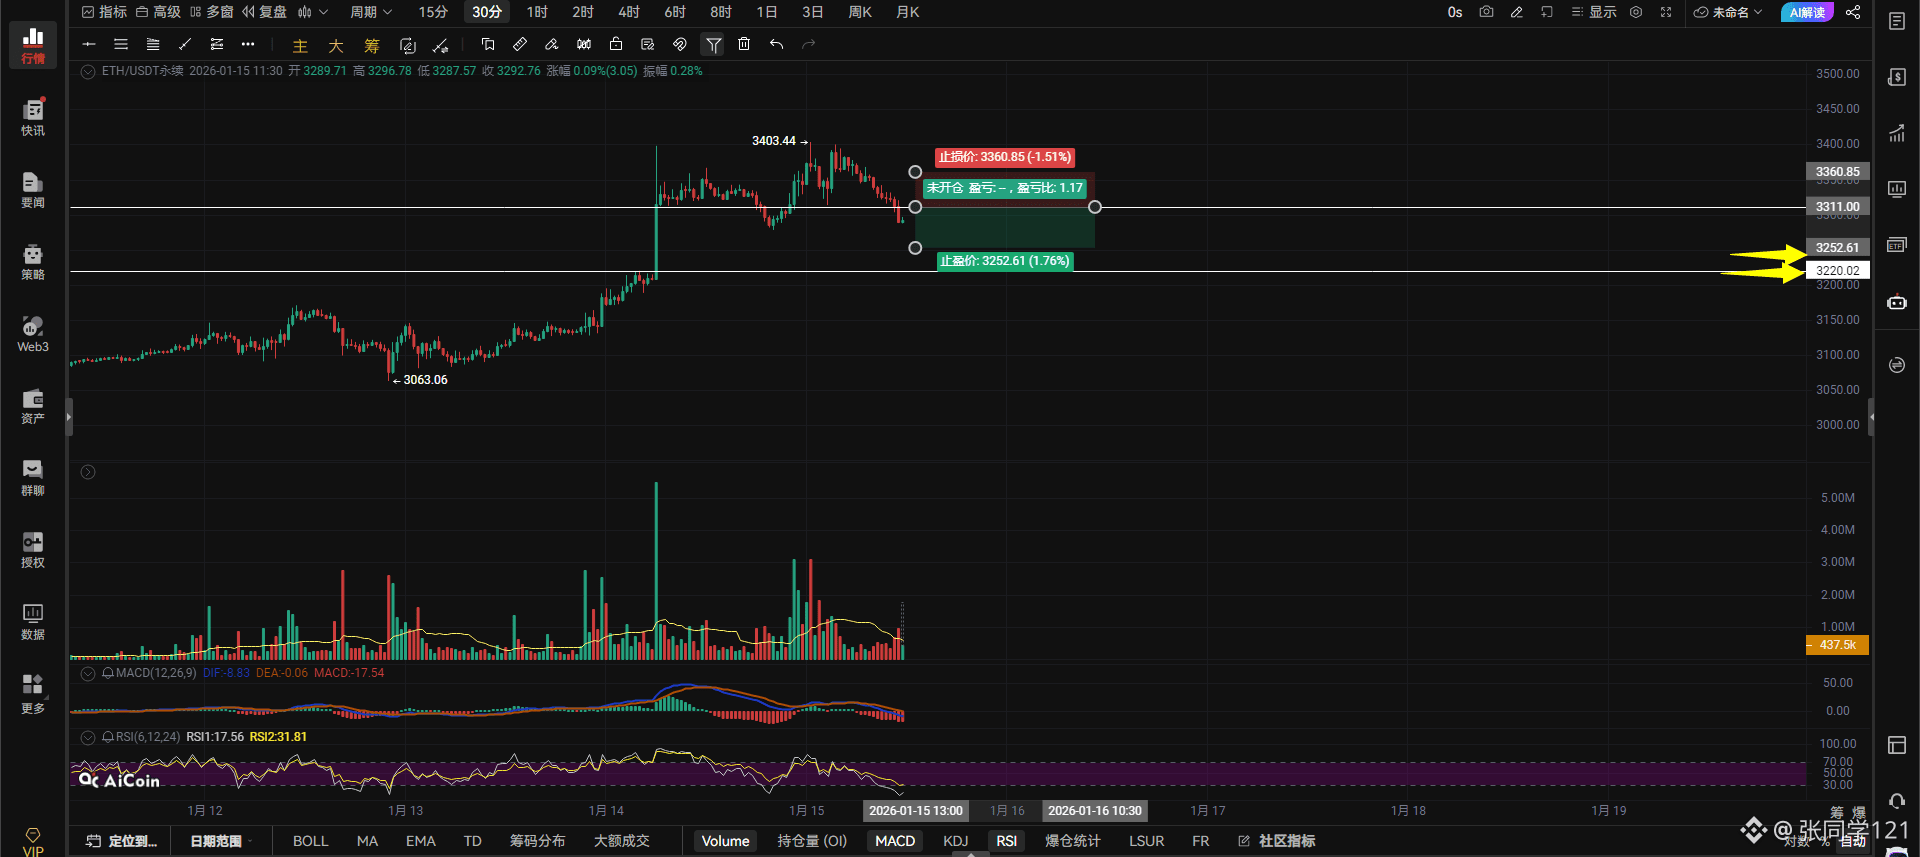
Task: Click the red 止损价 3360.85 stop-loss label
Action: click(x=1005, y=157)
